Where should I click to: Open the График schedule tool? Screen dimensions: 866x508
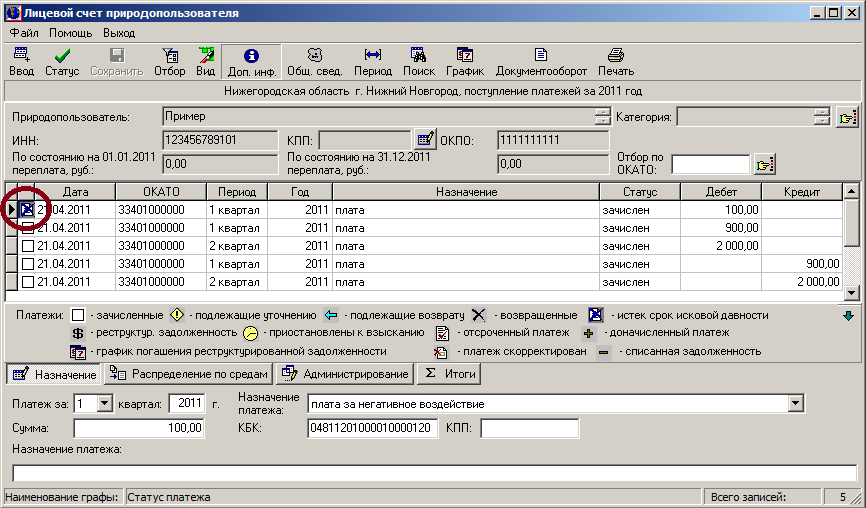(465, 57)
